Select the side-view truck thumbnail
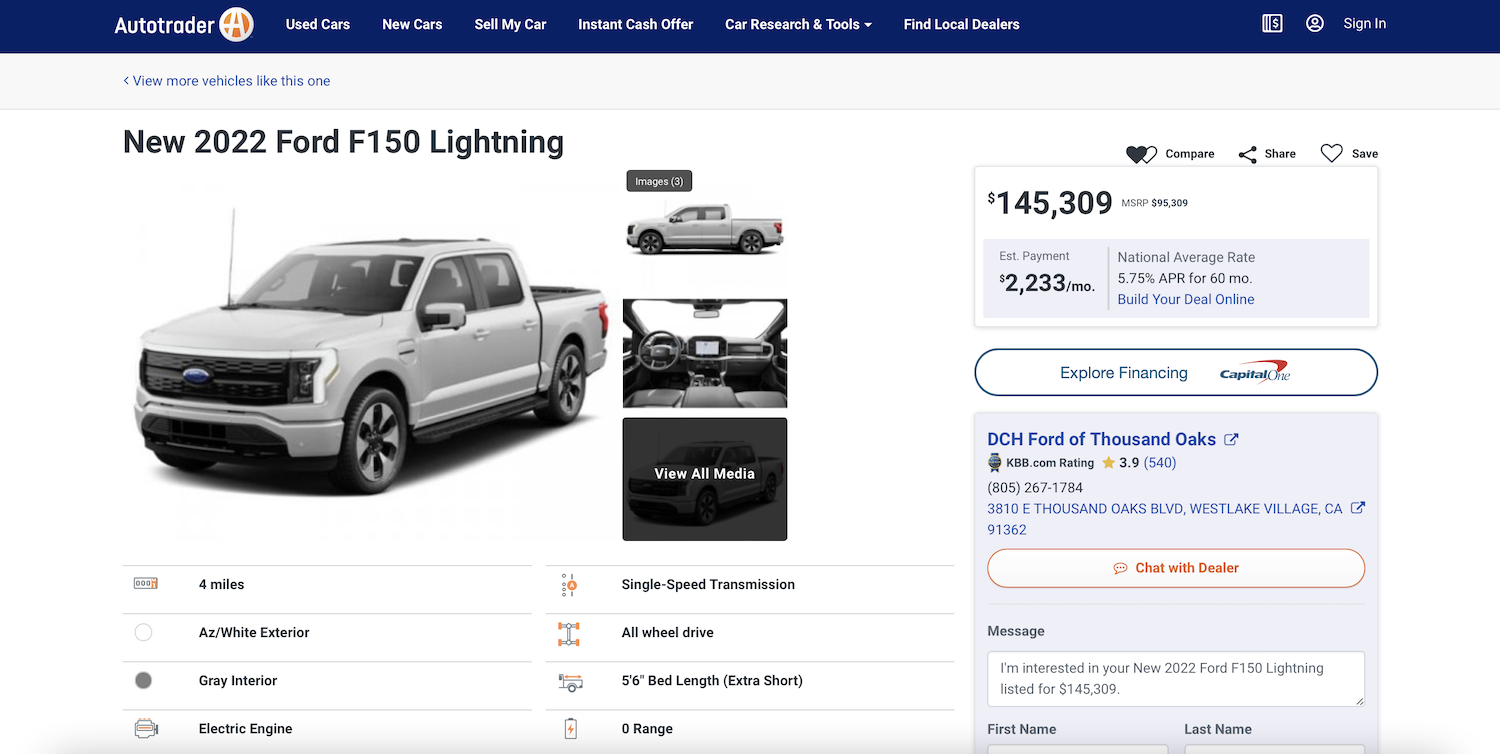Image resolution: width=1500 pixels, height=754 pixels. pos(705,229)
